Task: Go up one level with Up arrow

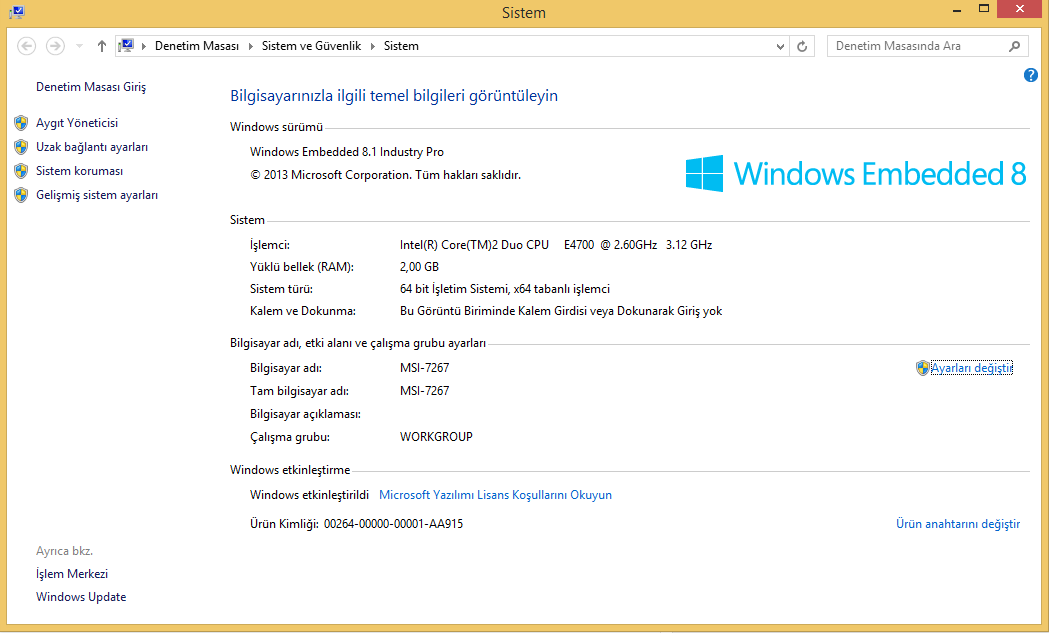Action: tap(102, 46)
